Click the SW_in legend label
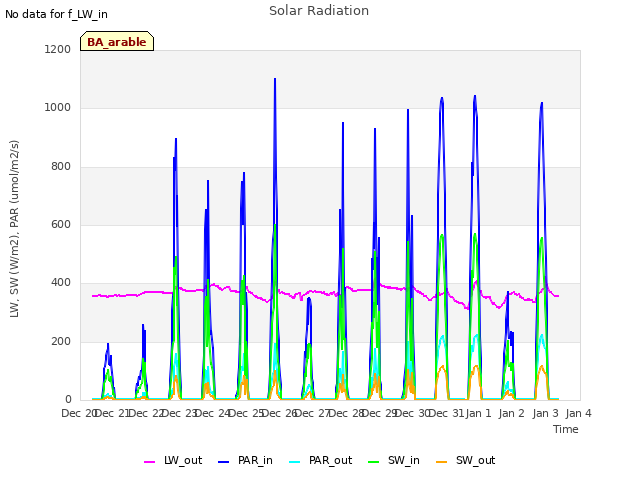Viewport: 640px width, 480px height. (404, 460)
